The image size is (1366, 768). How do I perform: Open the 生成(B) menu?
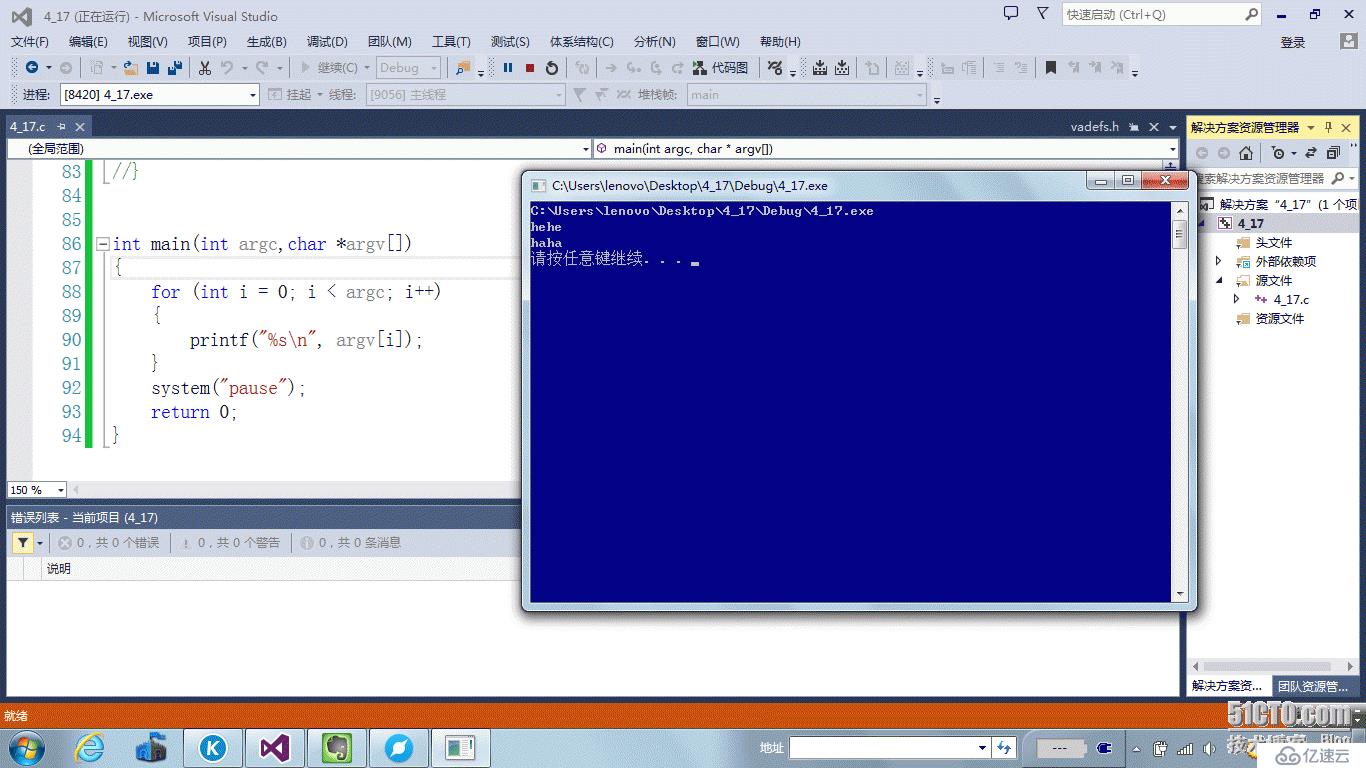[266, 41]
